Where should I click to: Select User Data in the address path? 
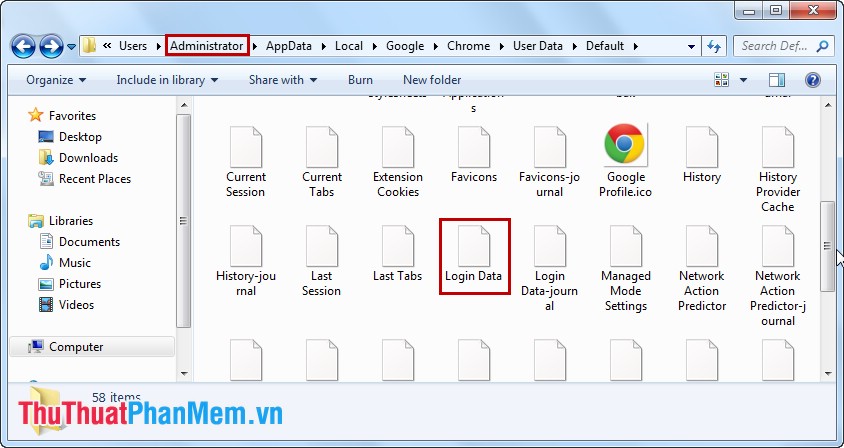coord(538,46)
